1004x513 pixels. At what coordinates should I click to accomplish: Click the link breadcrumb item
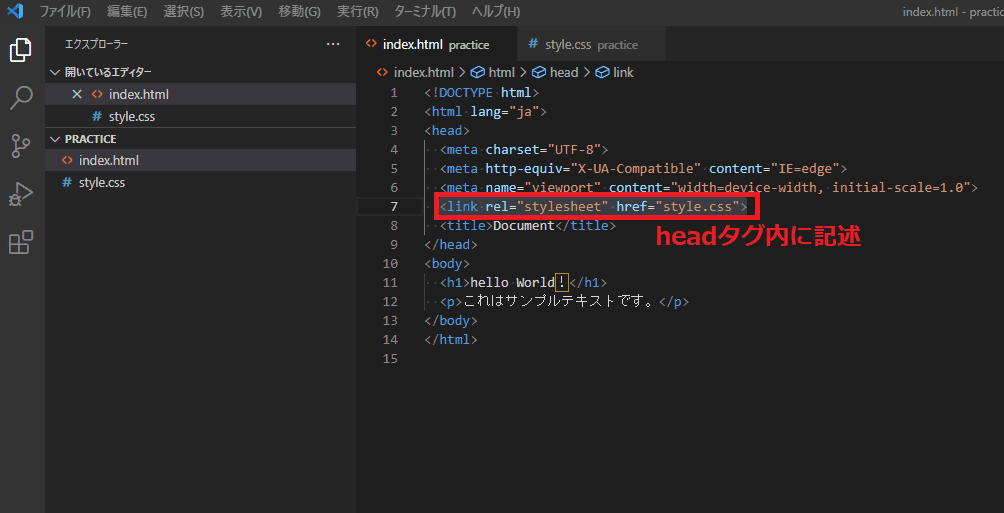[x=623, y=72]
